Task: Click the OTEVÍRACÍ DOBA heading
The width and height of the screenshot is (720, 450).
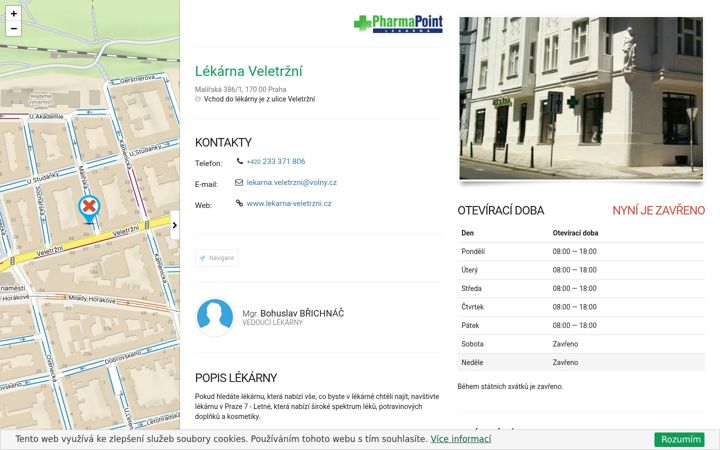Action: 501,210
